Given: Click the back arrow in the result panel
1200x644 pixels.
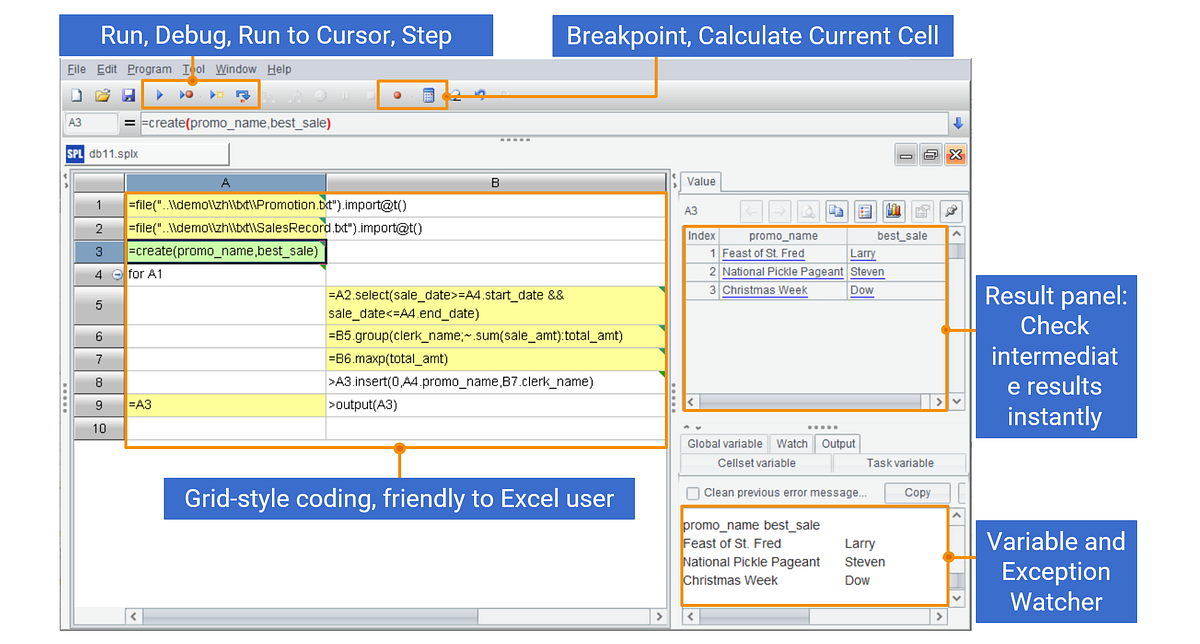Looking at the screenshot, I should (751, 211).
